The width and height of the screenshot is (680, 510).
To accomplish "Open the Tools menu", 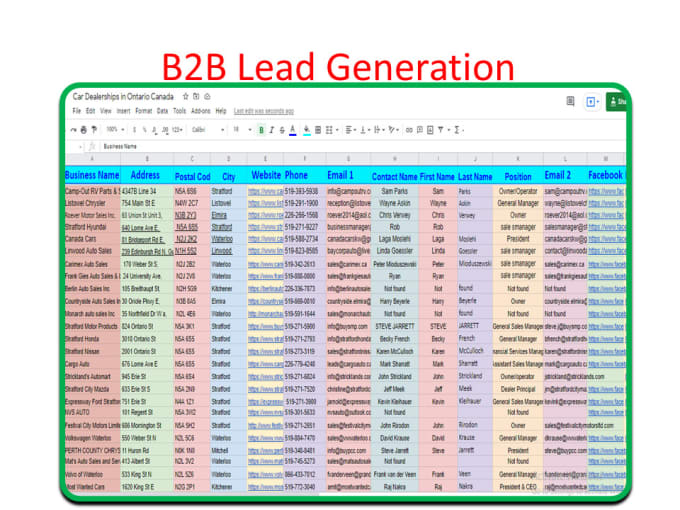I will click(179, 111).
